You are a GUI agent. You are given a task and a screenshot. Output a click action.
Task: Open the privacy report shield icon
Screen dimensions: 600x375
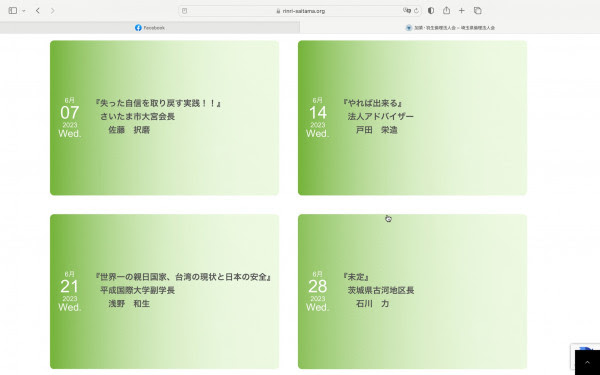coord(431,11)
